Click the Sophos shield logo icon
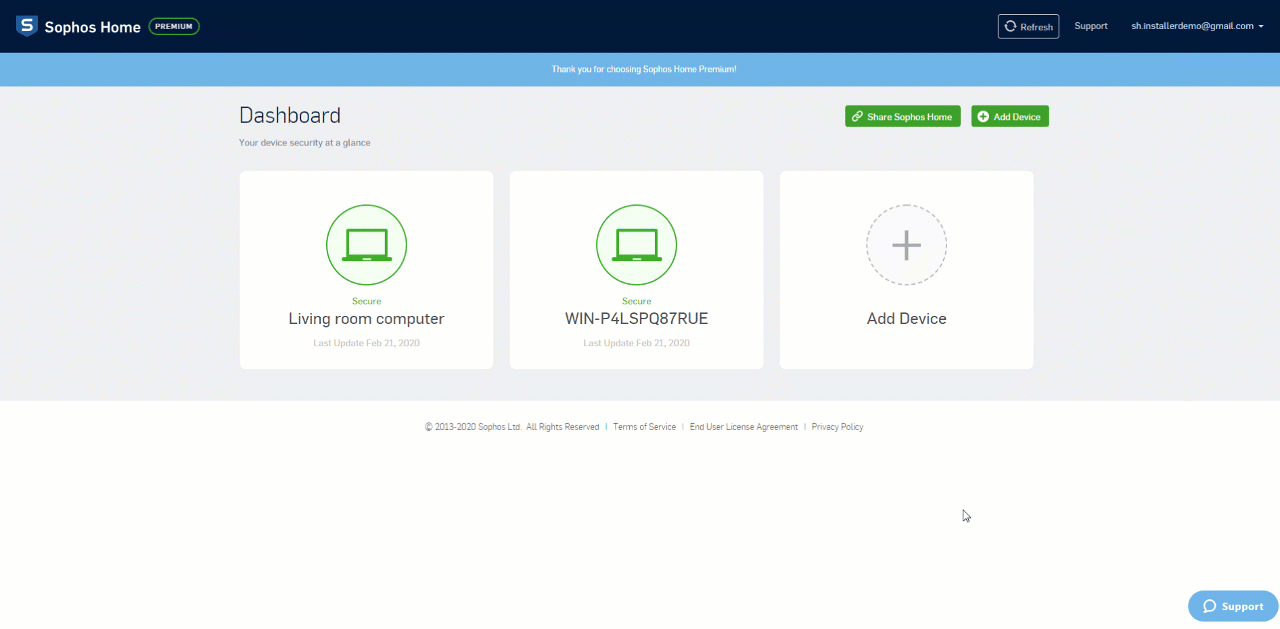This screenshot has width=1280, height=629. [x=27, y=26]
